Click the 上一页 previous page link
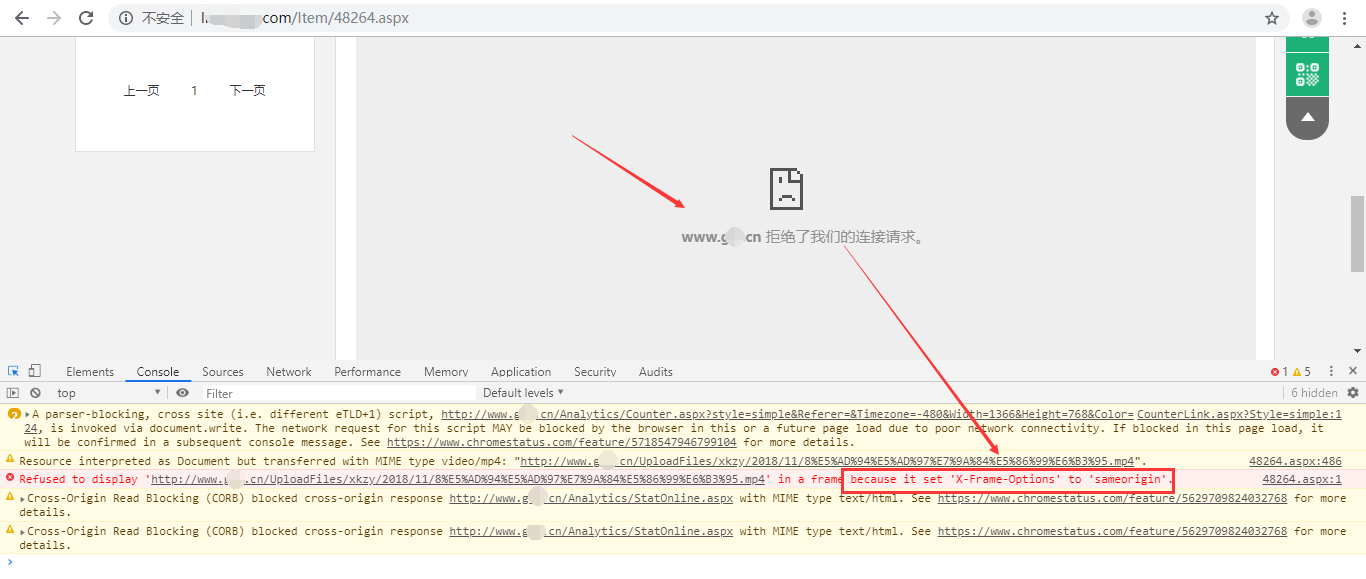Image resolution: width=1366 pixels, height=579 pixels. coord(141,91)
